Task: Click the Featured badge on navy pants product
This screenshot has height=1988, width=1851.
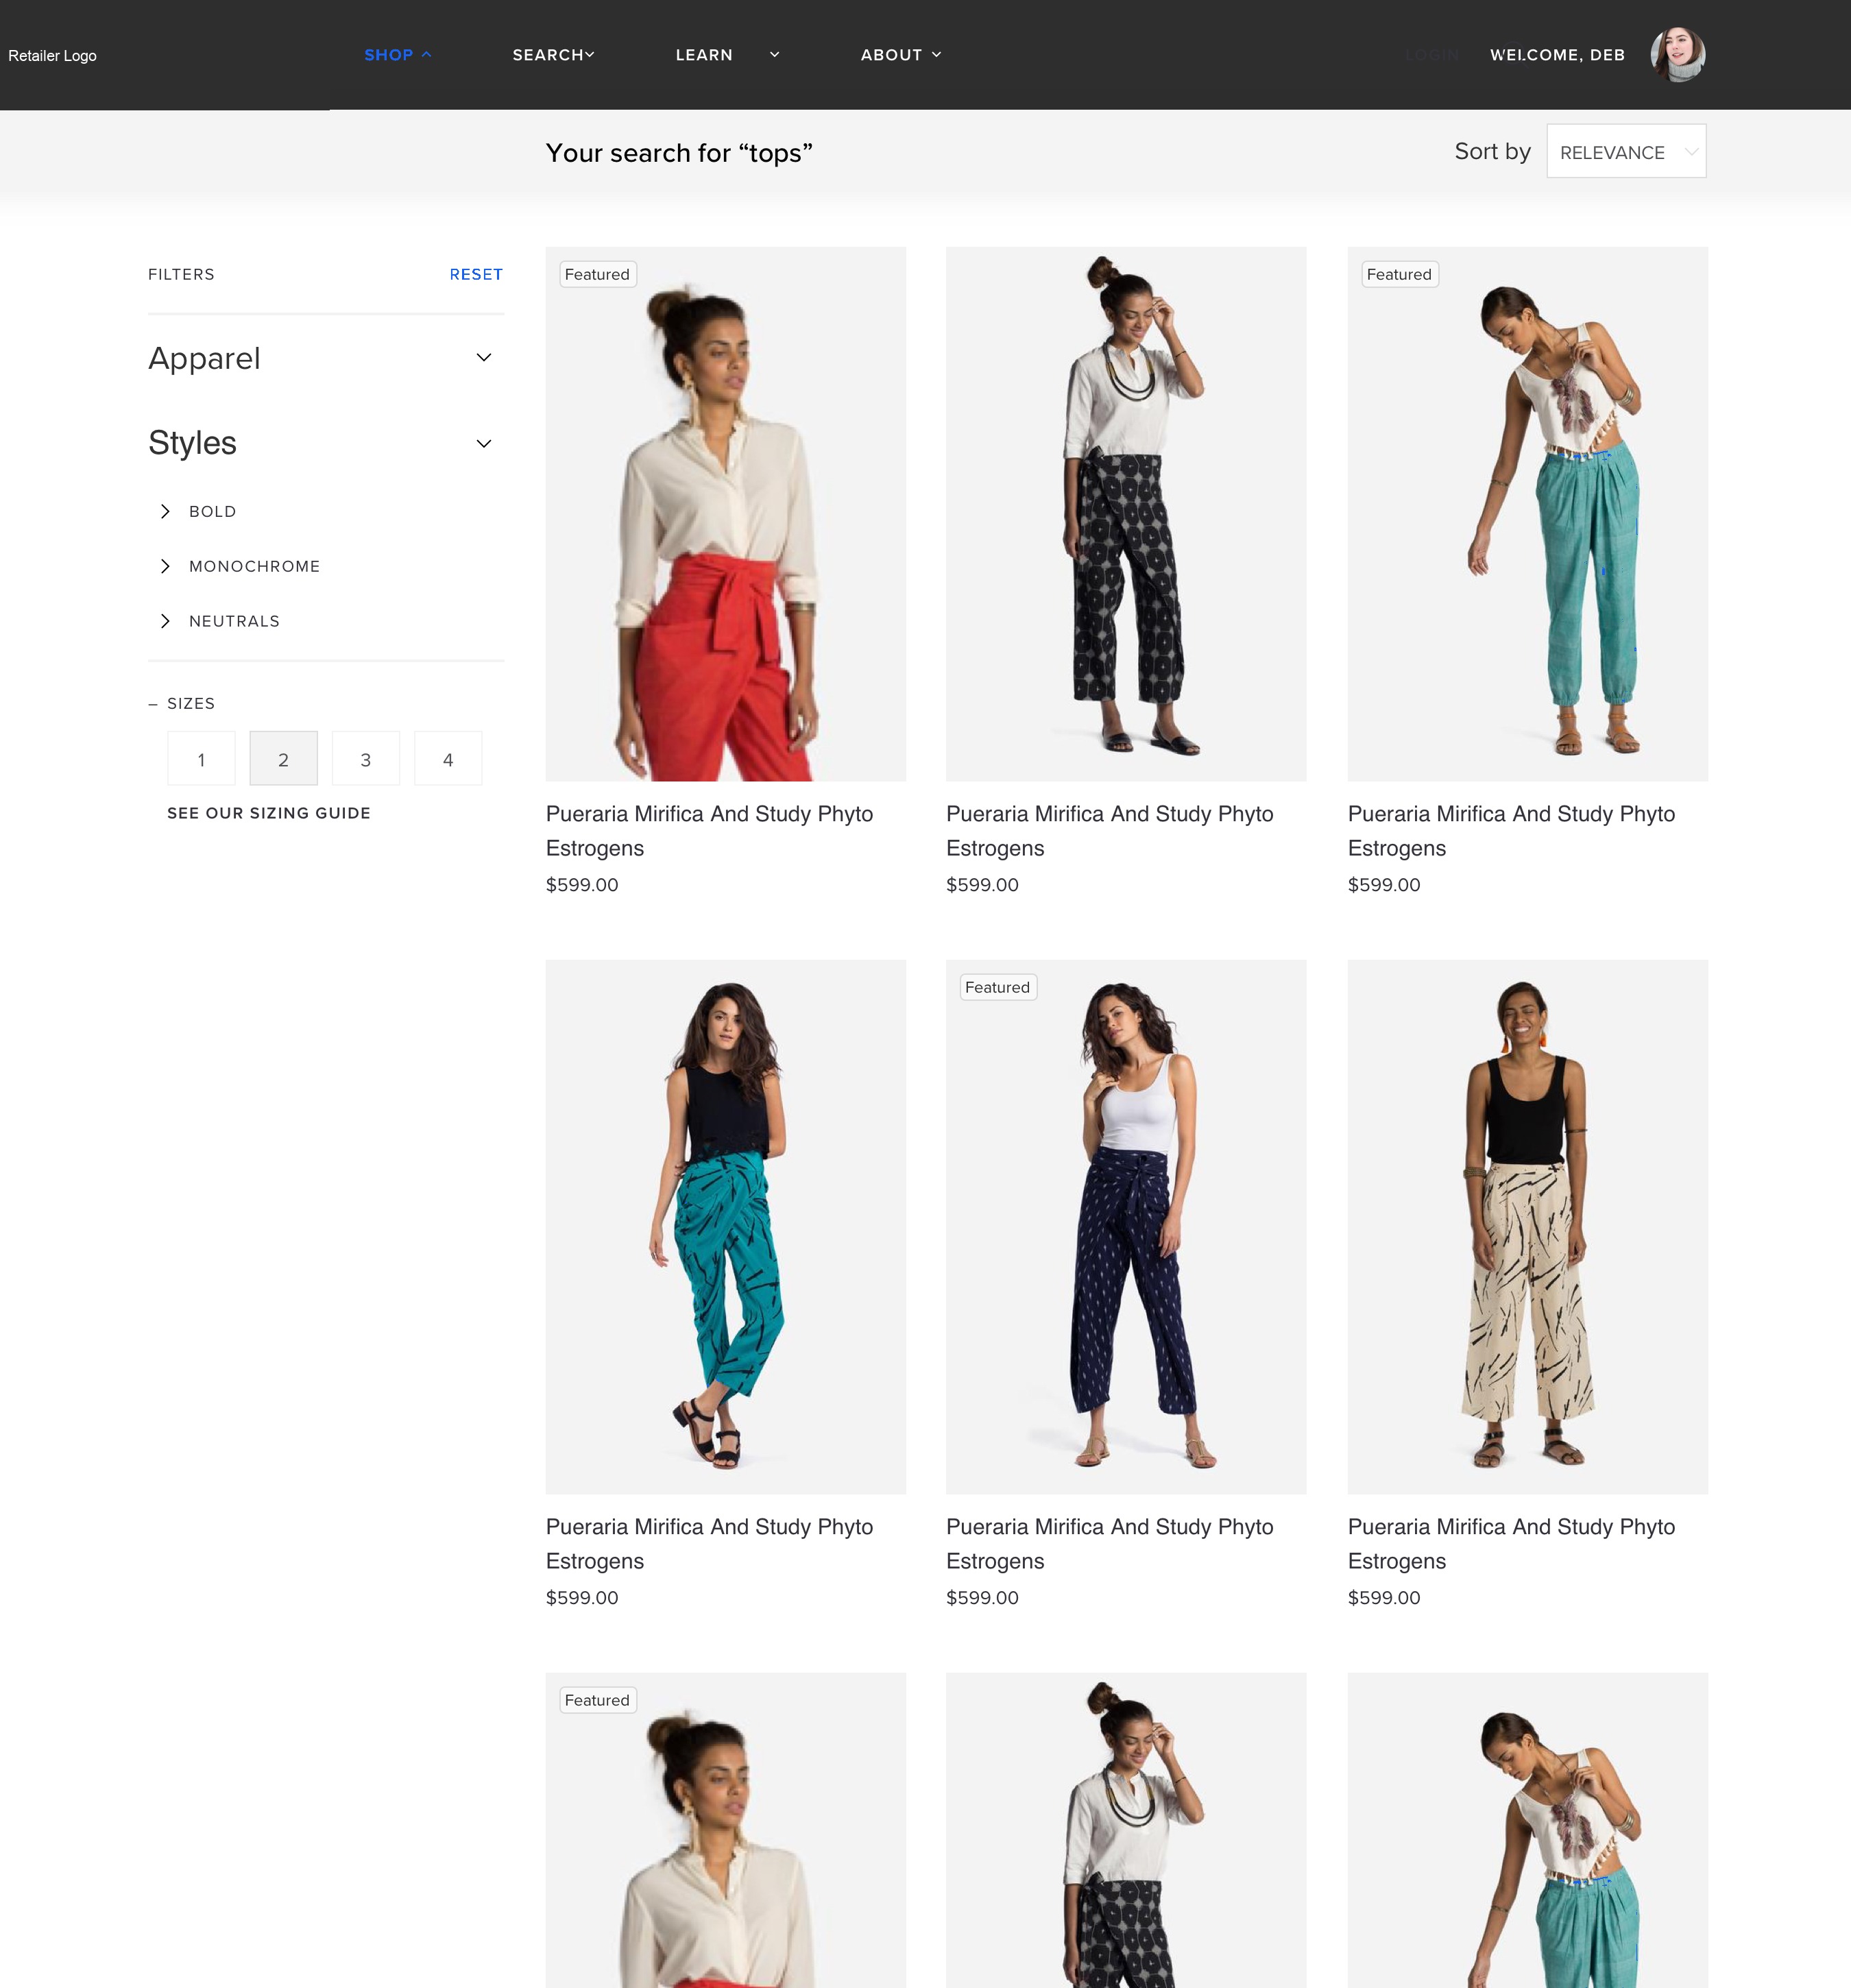Action: pos(997,987)
